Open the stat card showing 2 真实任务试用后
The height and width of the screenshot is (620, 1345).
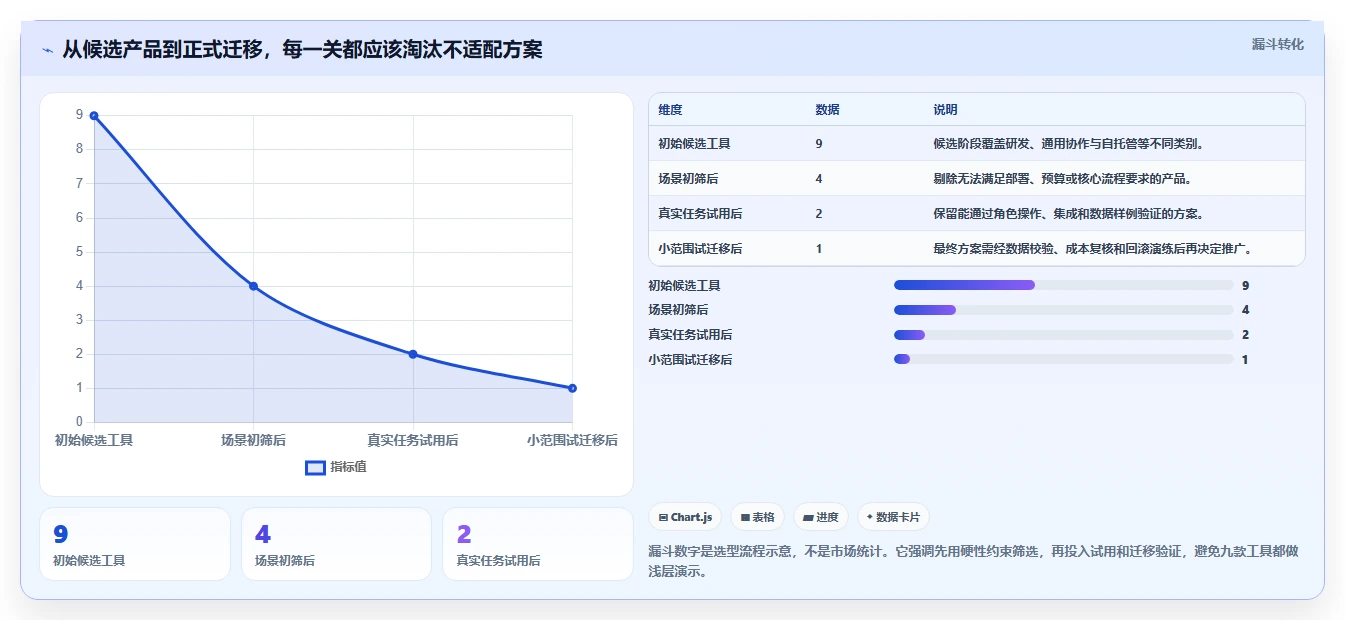[538, 544]
